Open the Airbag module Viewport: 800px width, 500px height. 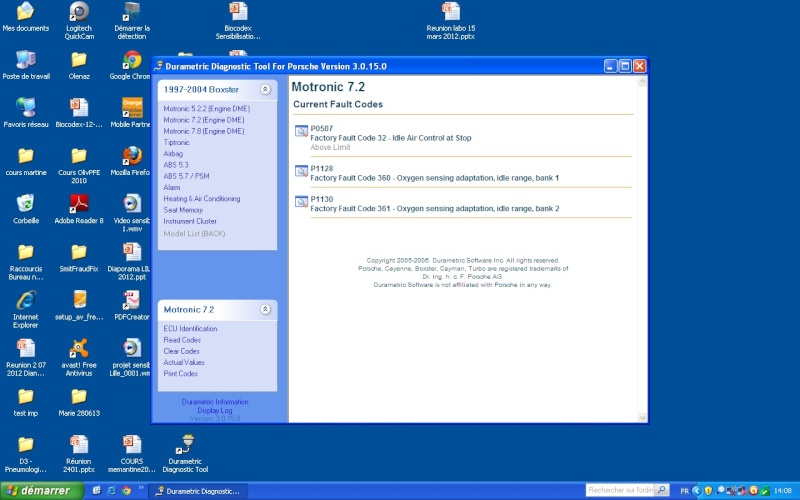(173, 154)
